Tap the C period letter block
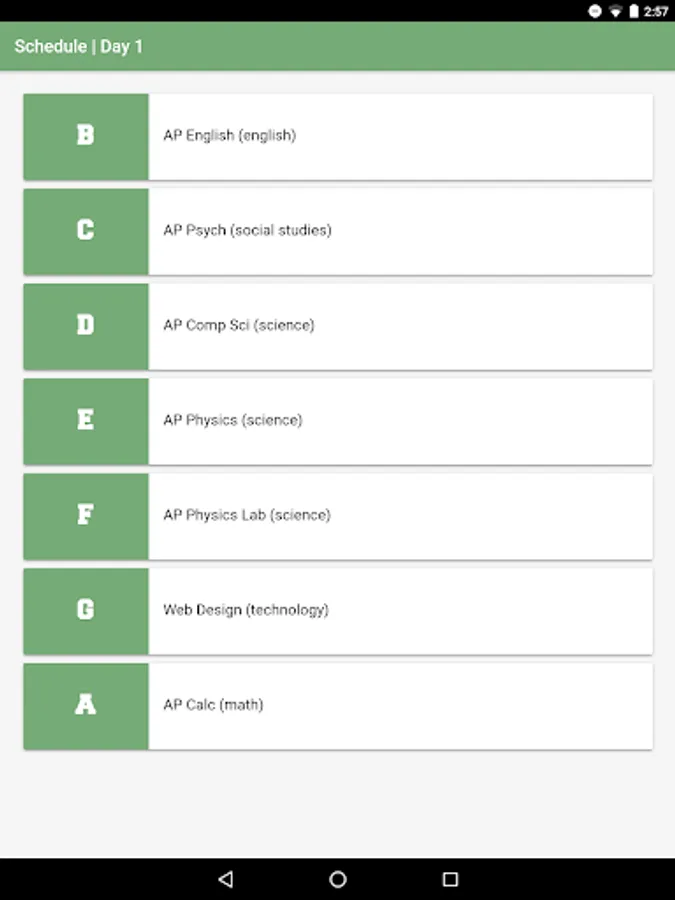This screenshot has height=900, width=675. tap(86, 231)
